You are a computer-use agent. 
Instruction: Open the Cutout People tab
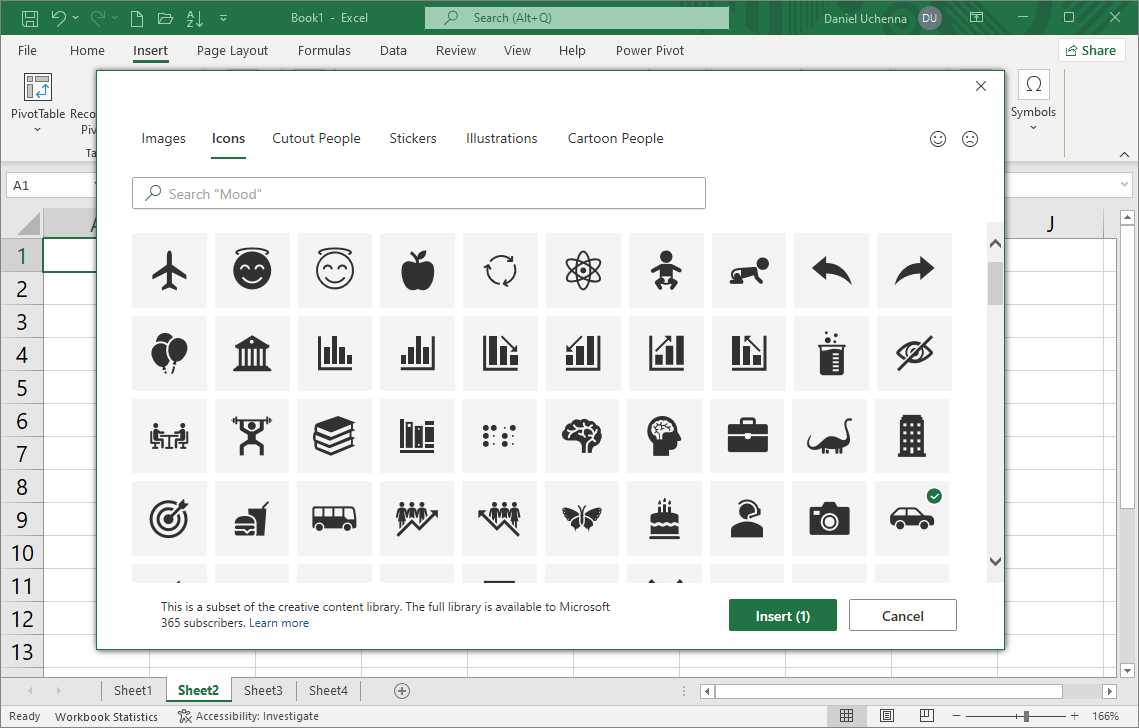(316, 138)
